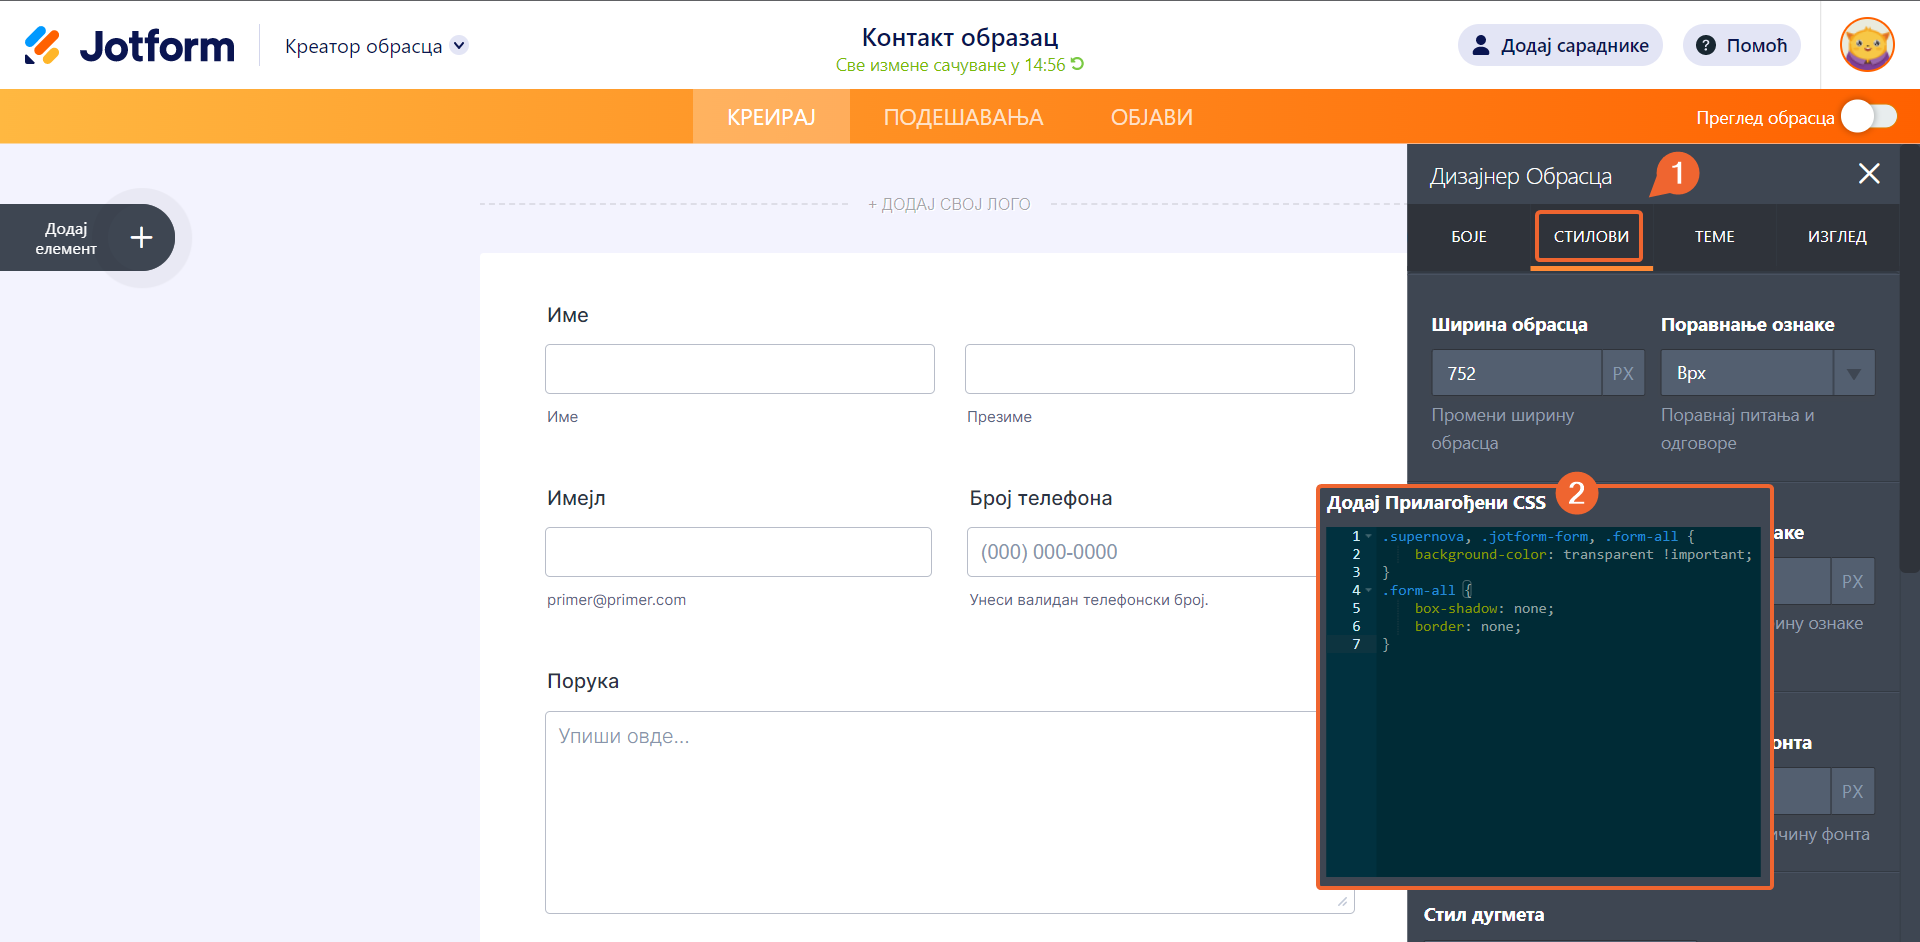Click the Број телефона field label
Screen dimensions: 1920x942
point(1041,498)
